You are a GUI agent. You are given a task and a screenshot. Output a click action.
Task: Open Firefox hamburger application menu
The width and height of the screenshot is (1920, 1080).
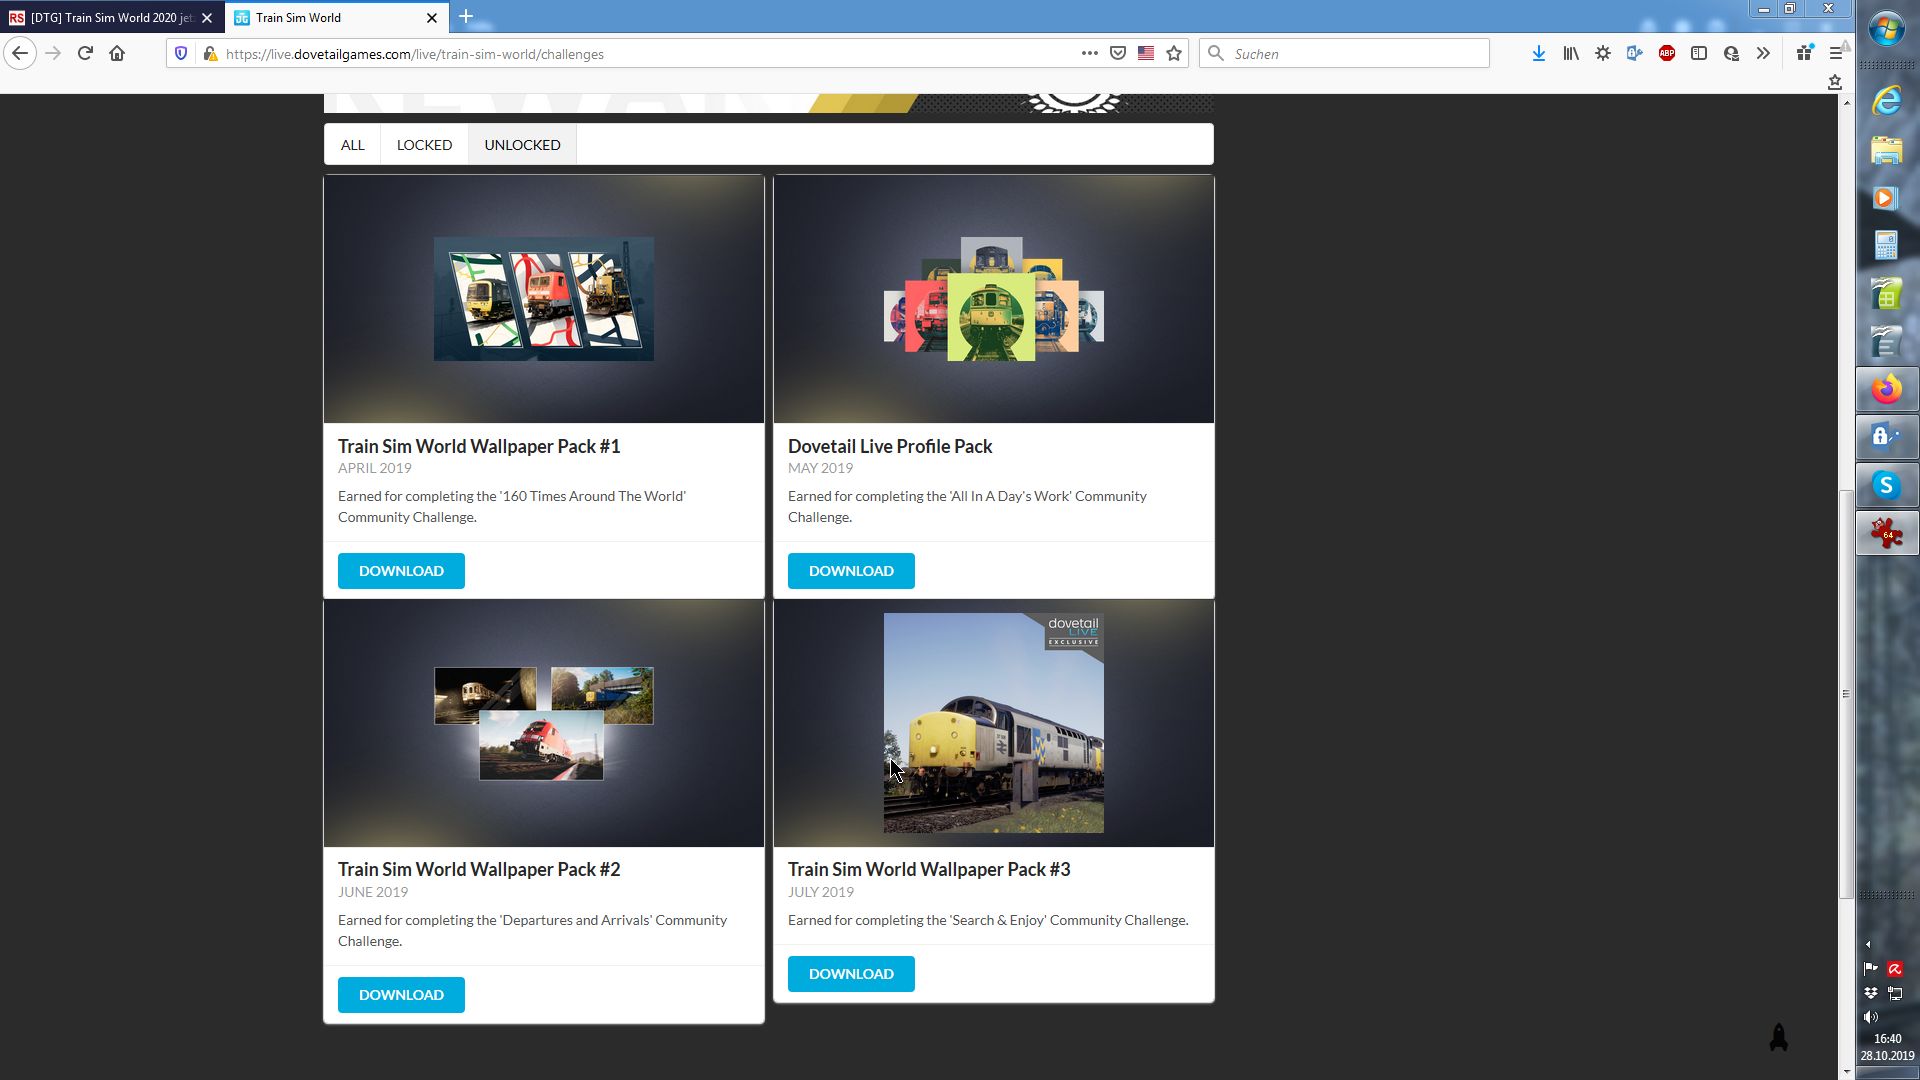coord(1835,54)
